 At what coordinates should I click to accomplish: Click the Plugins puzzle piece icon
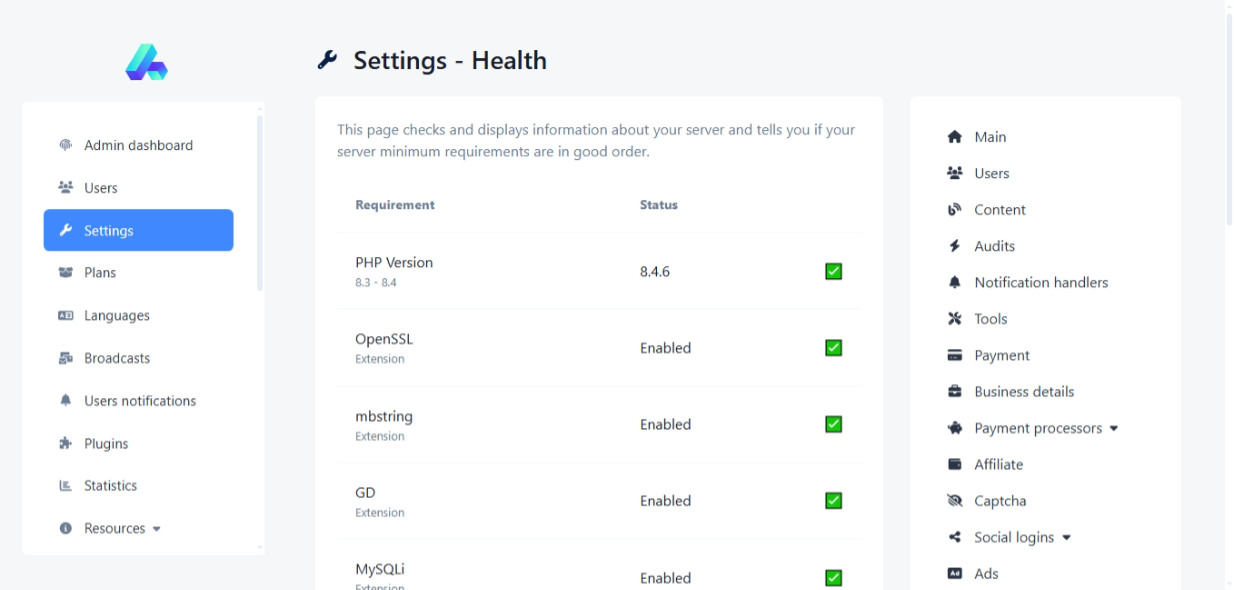coord(66,444)
